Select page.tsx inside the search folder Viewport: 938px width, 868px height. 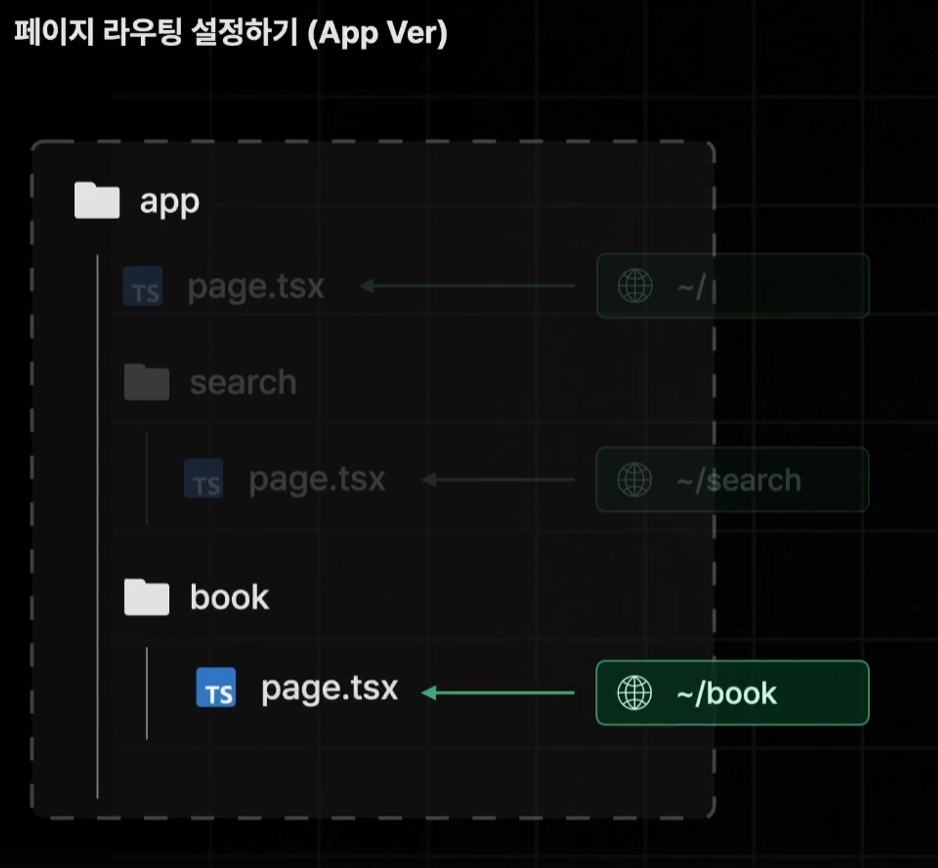(x=317, y=480)
